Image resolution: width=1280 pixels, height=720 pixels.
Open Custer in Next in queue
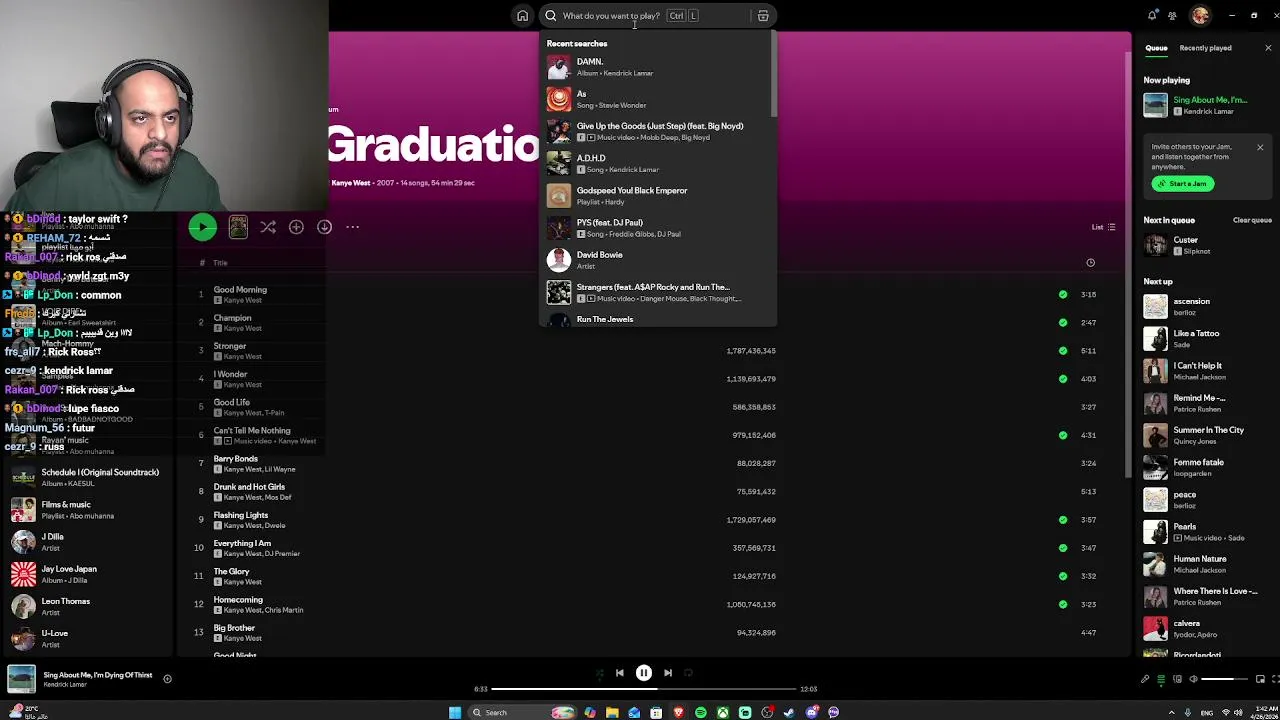[1207, 245]
